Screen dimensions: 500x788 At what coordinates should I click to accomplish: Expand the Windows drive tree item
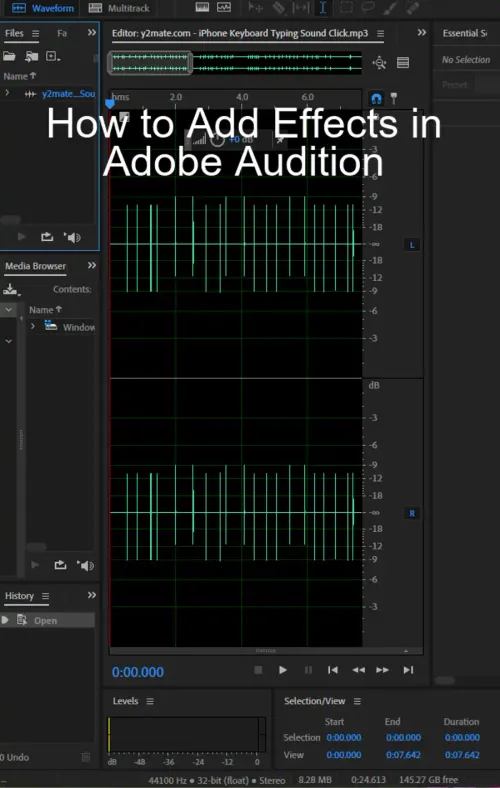(x=33, y=327)
